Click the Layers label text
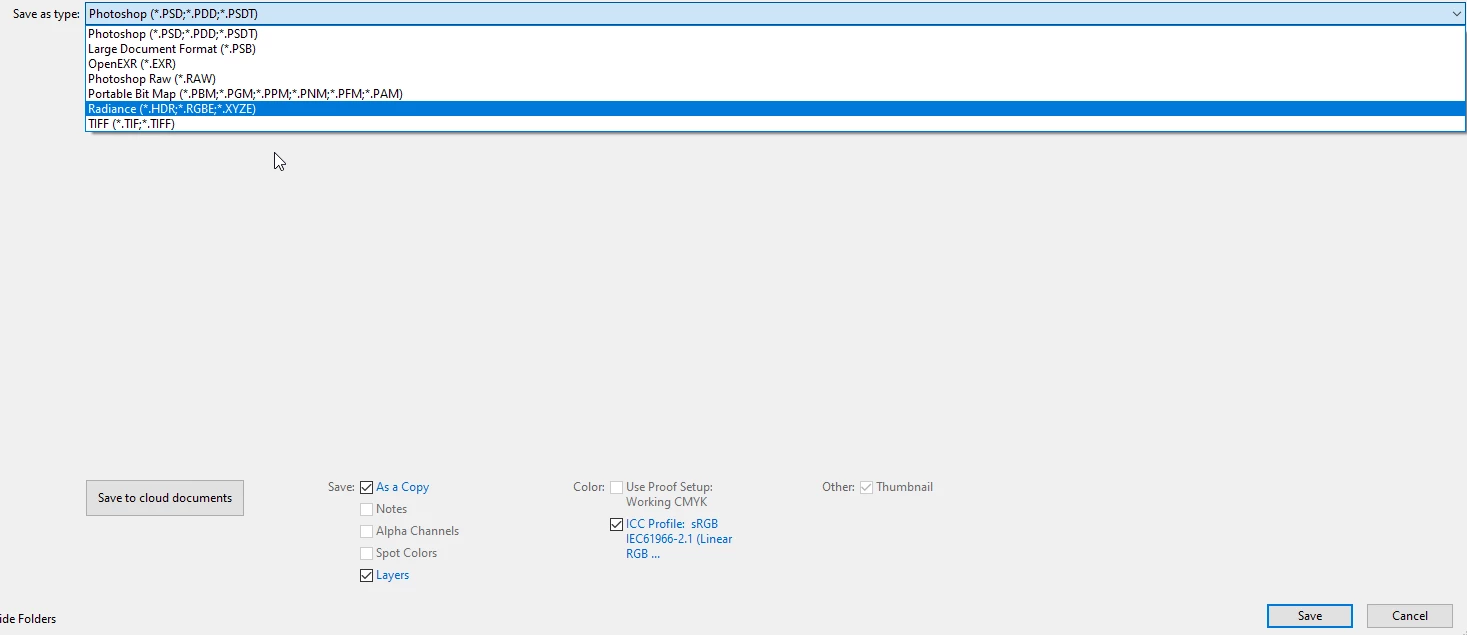Image resolution: width=1467 pixels, height=635 pixels. [393, 576]
